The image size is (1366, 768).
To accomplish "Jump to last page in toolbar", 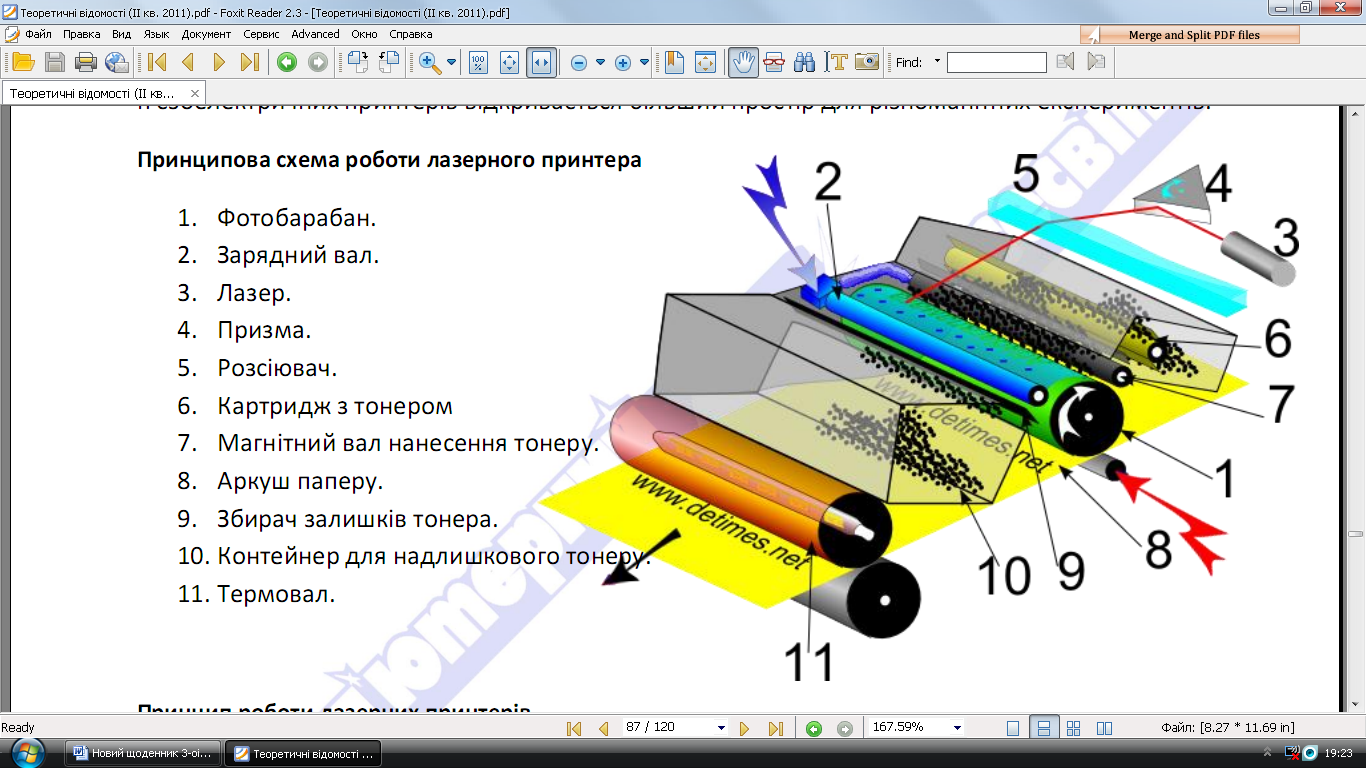I will tap(250, 62).
